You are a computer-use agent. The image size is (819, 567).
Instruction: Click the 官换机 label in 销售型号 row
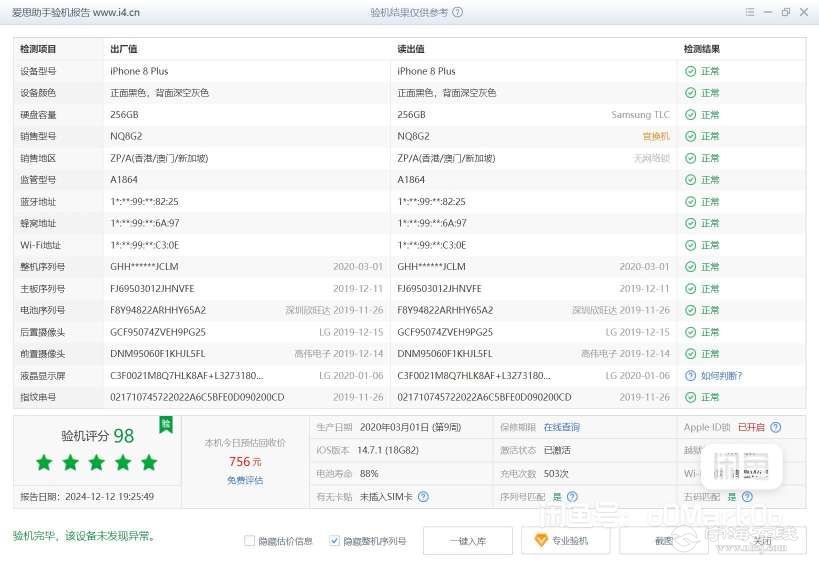656,136
